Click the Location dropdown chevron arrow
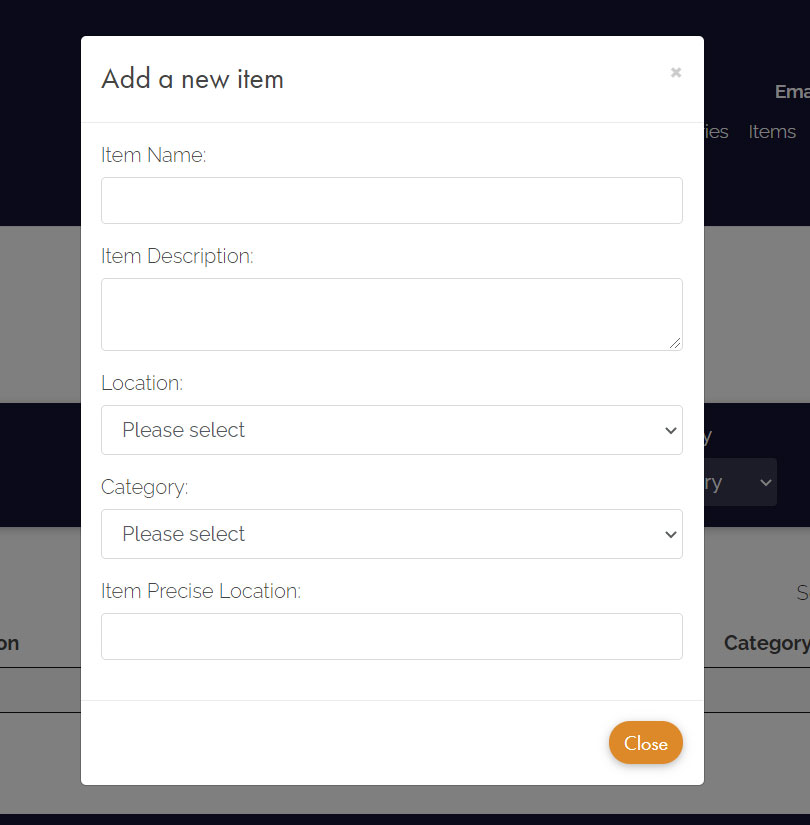Screen dimensions: 810x825 pyautogui.click(x=670, y=430)
